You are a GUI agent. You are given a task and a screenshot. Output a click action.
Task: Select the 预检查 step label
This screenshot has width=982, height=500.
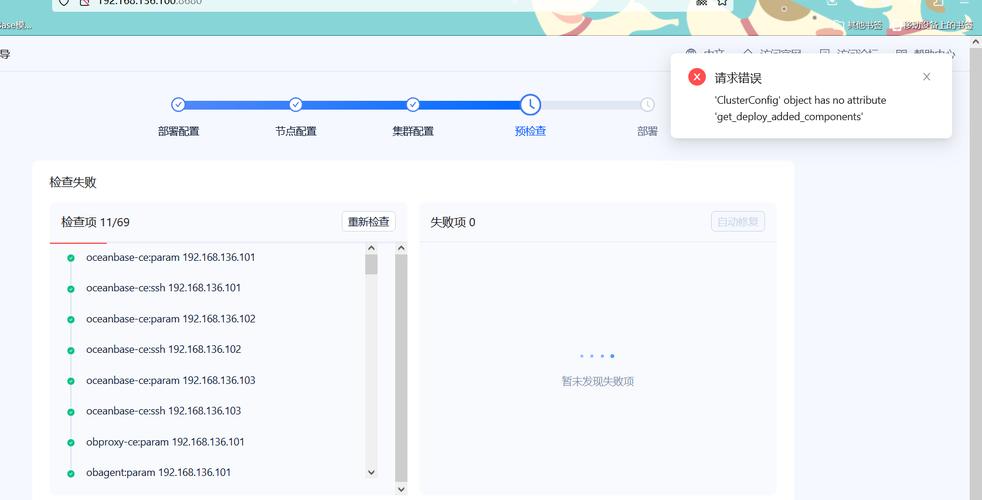coord(530,131)
